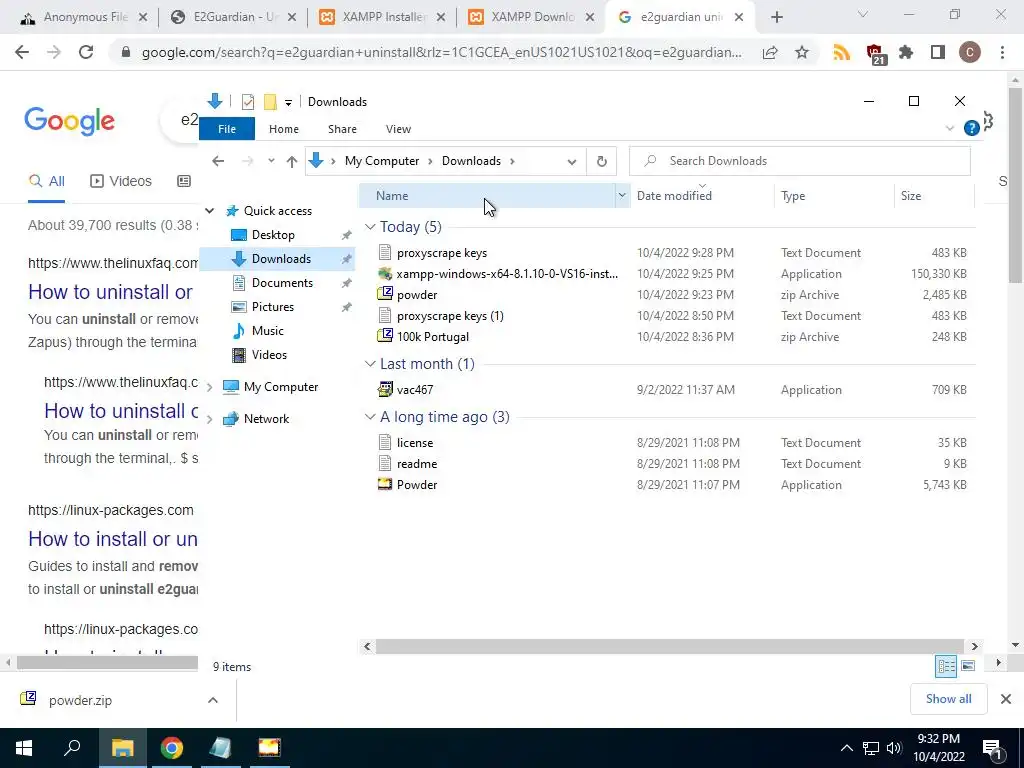The image size is (1024, 768).
Task: Switch to the XAMPP Installer Chrome tab
Action: point(383,17)
